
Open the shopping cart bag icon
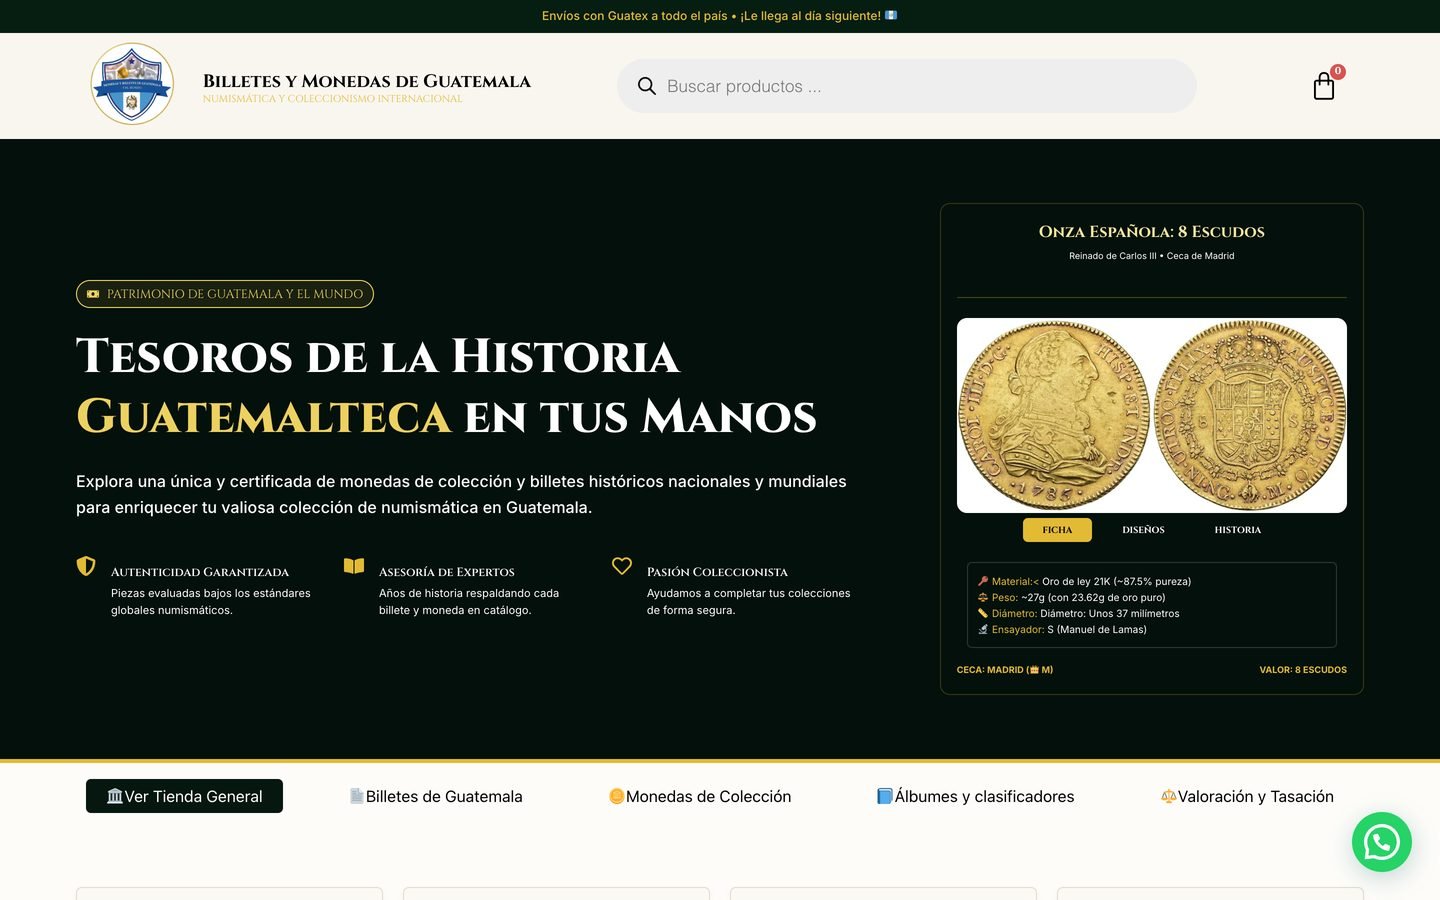point(1324,87)
